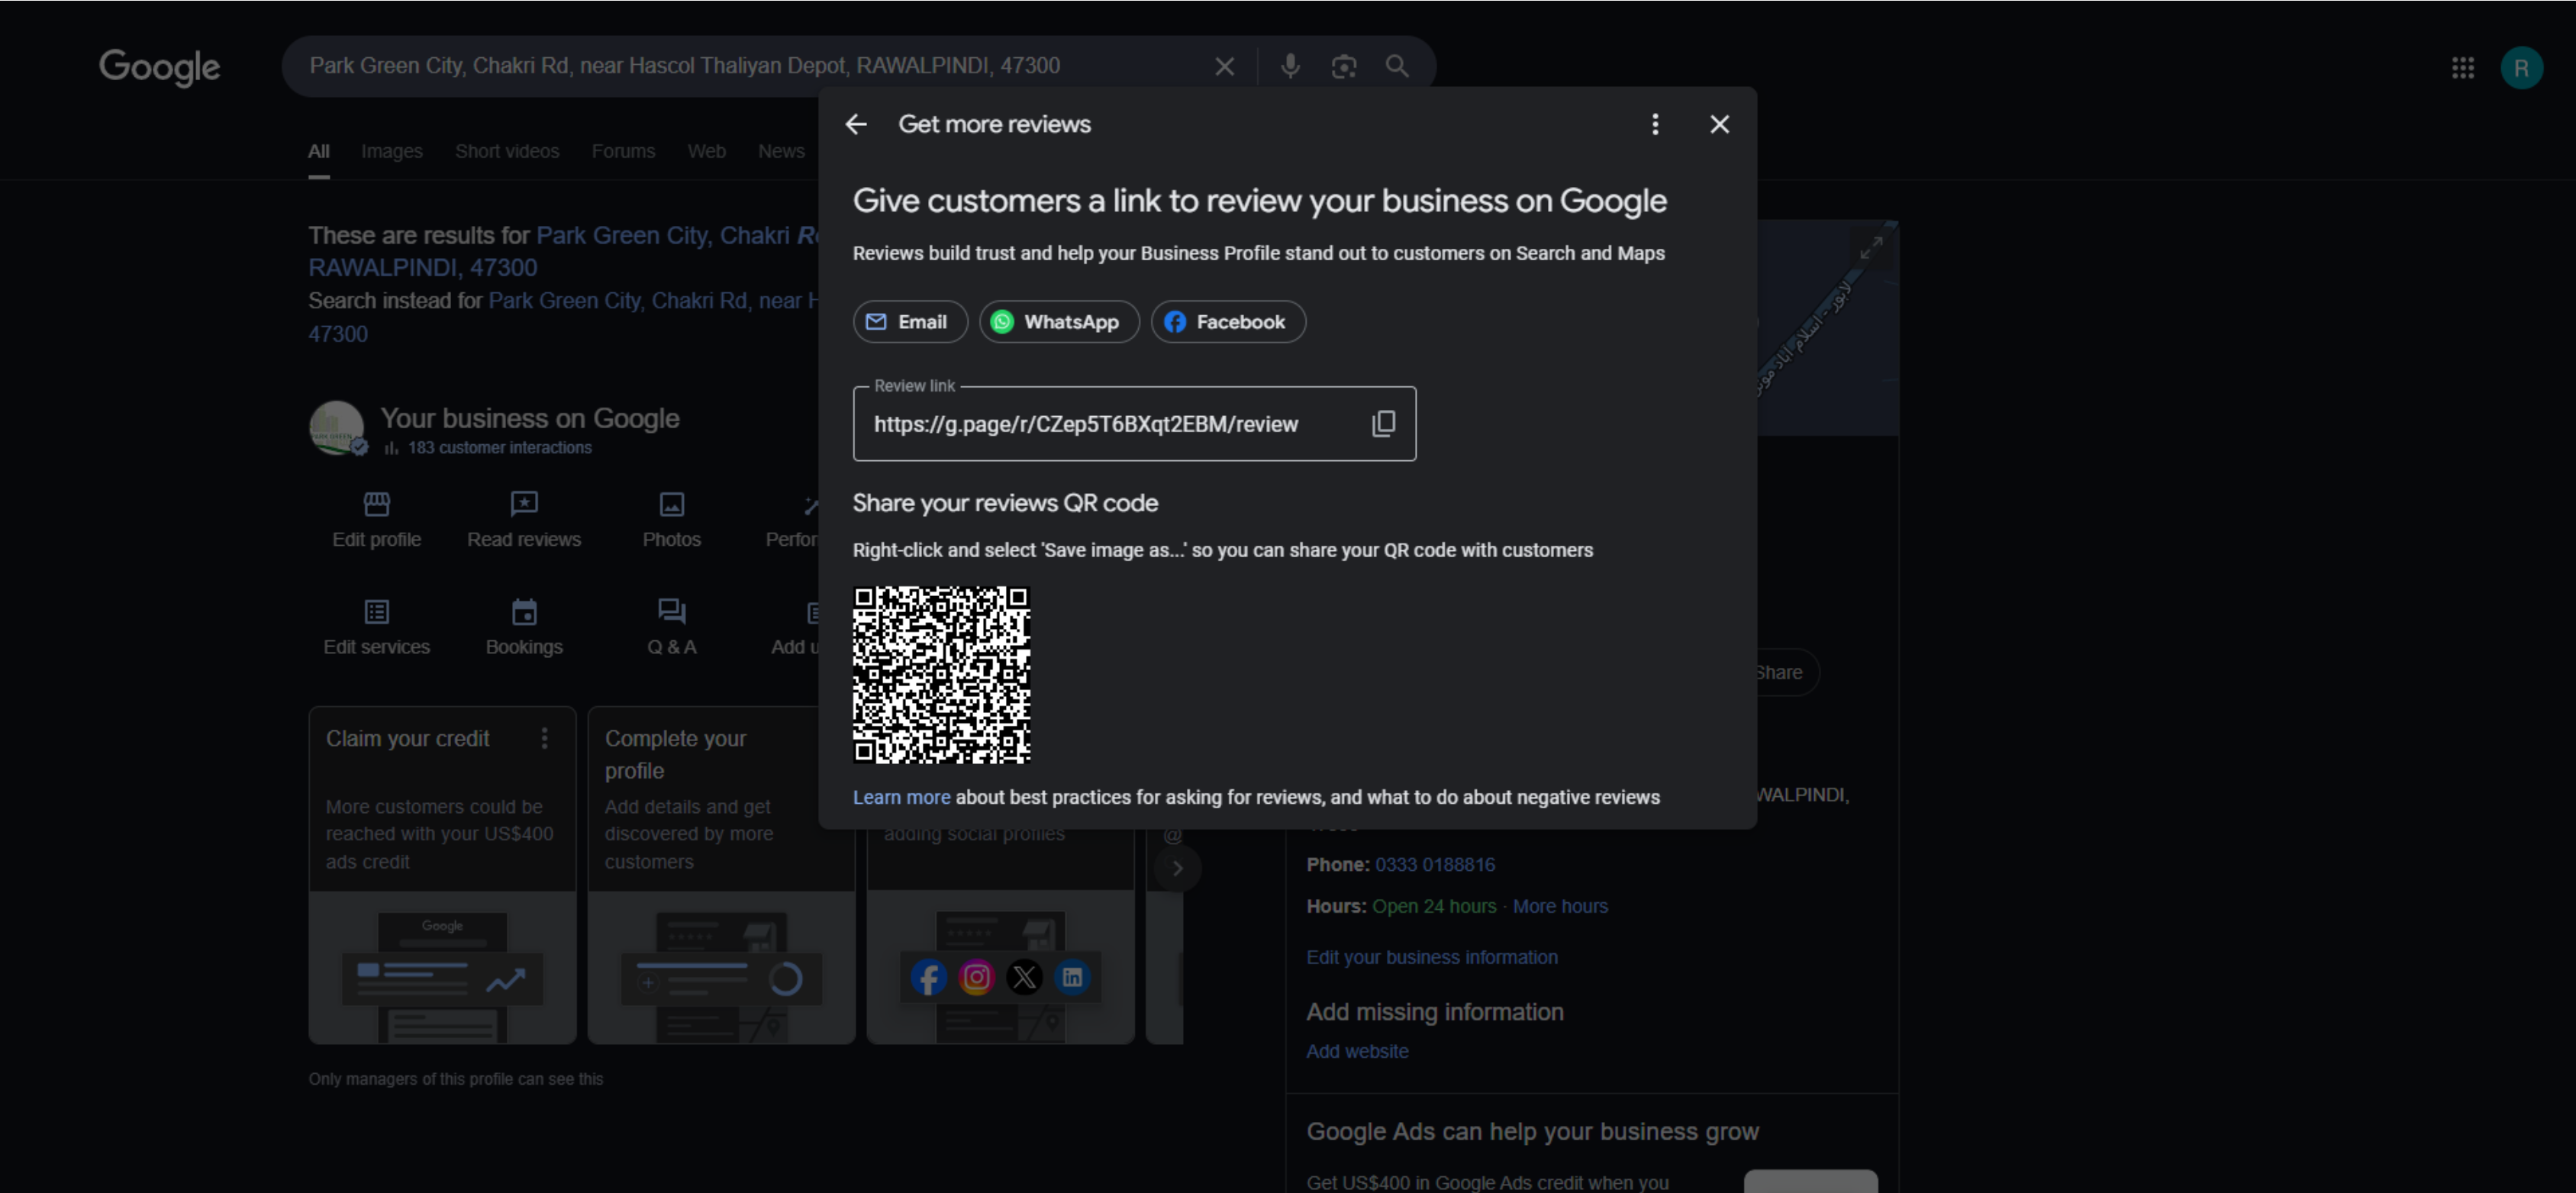Screen dimensions: 2576x1193
Task: Start voice search with microphone
Action: click(x=1290, y=66)
